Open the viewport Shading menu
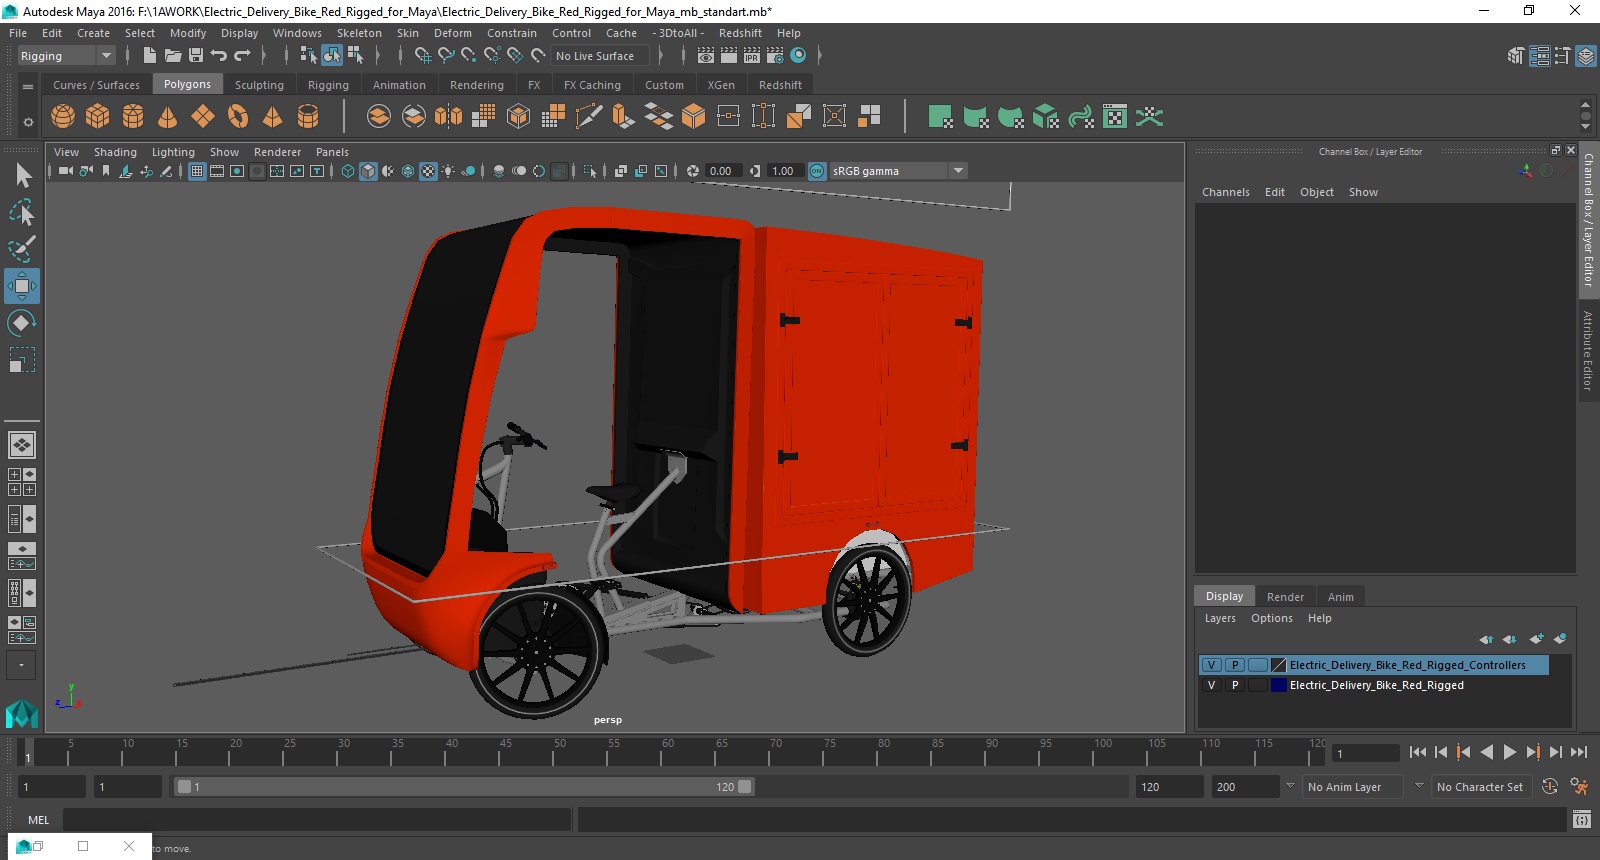Viewport: 1600px width, 860px height. tap(115, 152)
